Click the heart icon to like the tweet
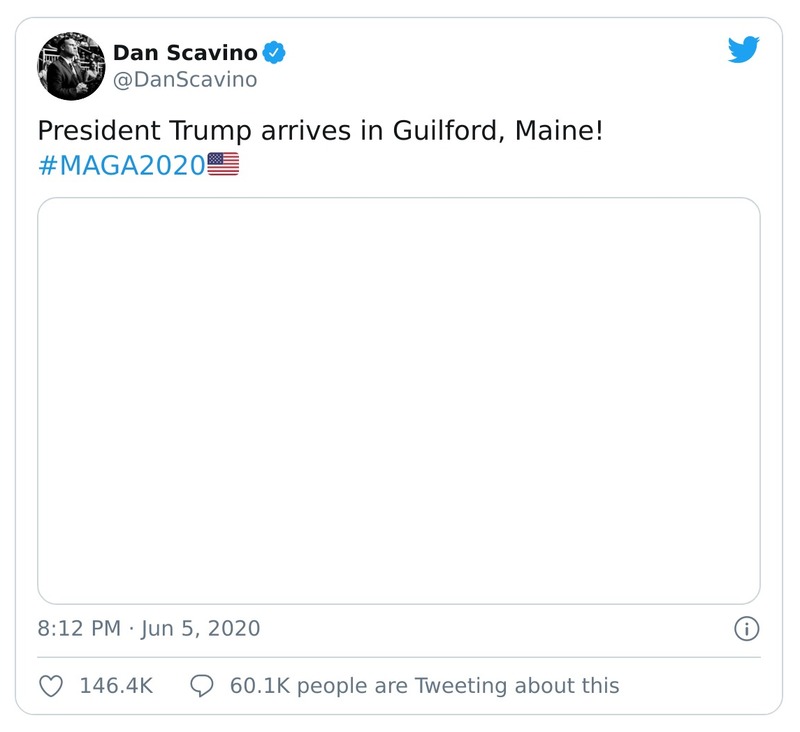 click(x=49, y=686)
